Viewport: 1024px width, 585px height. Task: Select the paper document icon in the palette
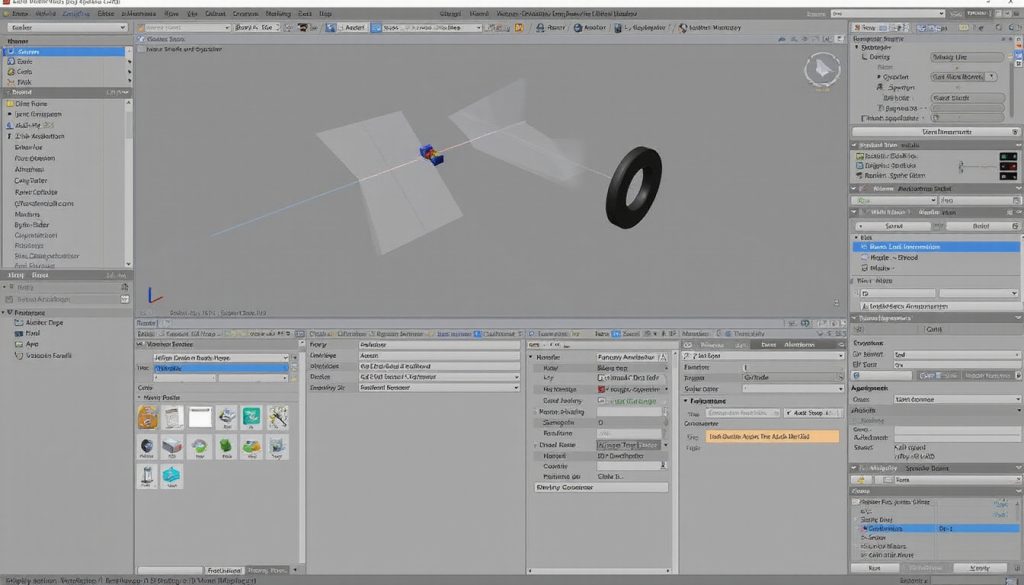coord(173,417)
